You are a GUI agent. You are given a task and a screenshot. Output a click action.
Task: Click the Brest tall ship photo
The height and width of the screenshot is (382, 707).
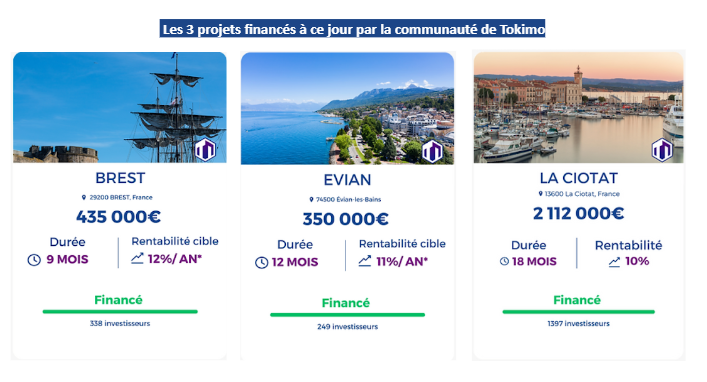120,107
